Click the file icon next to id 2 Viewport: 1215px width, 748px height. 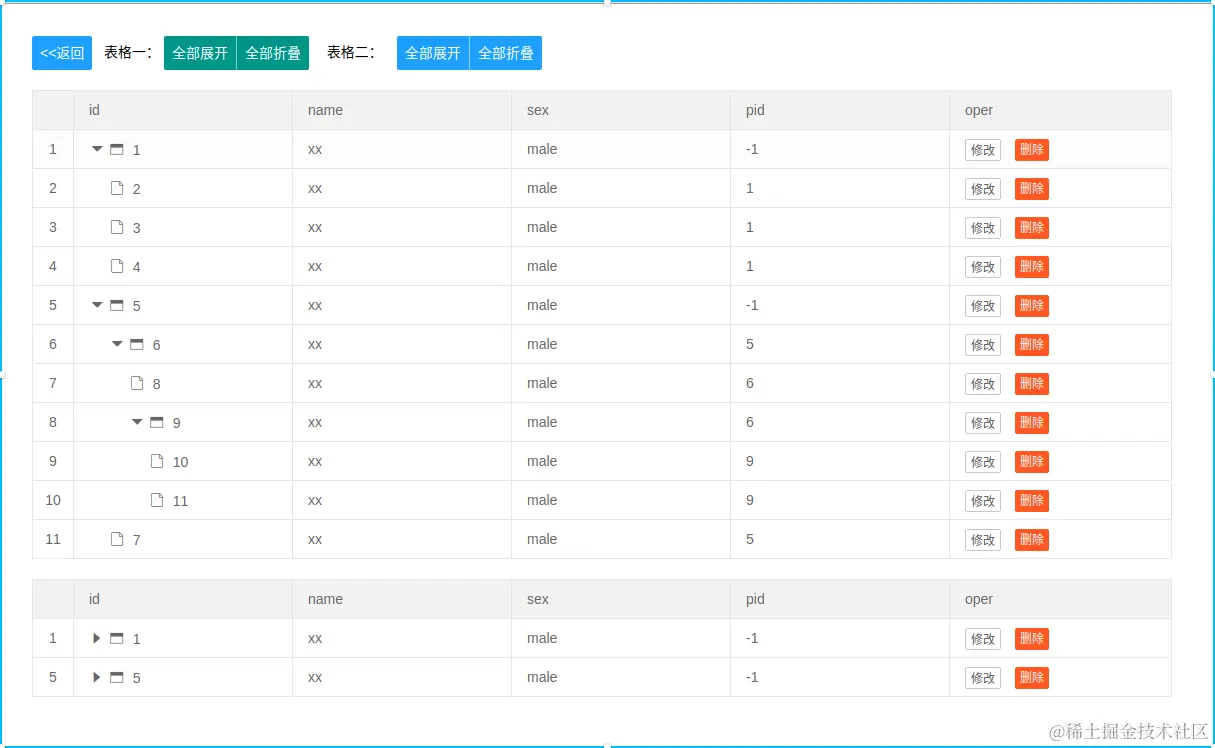117,188
